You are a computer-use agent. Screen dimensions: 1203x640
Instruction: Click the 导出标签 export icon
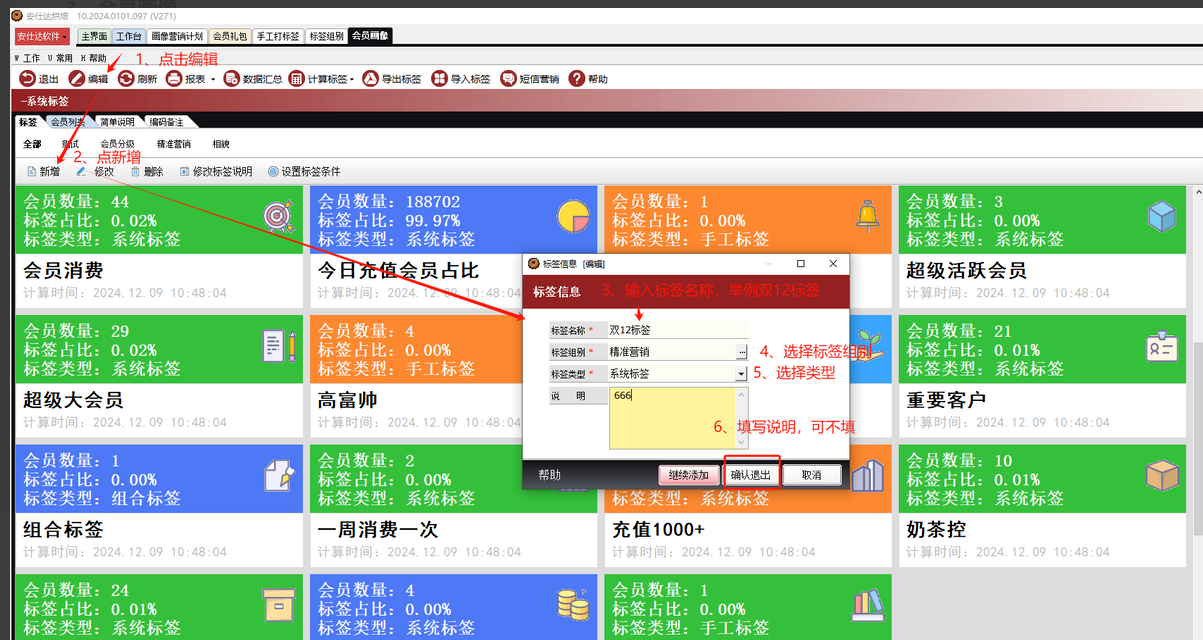pos(370,79)
